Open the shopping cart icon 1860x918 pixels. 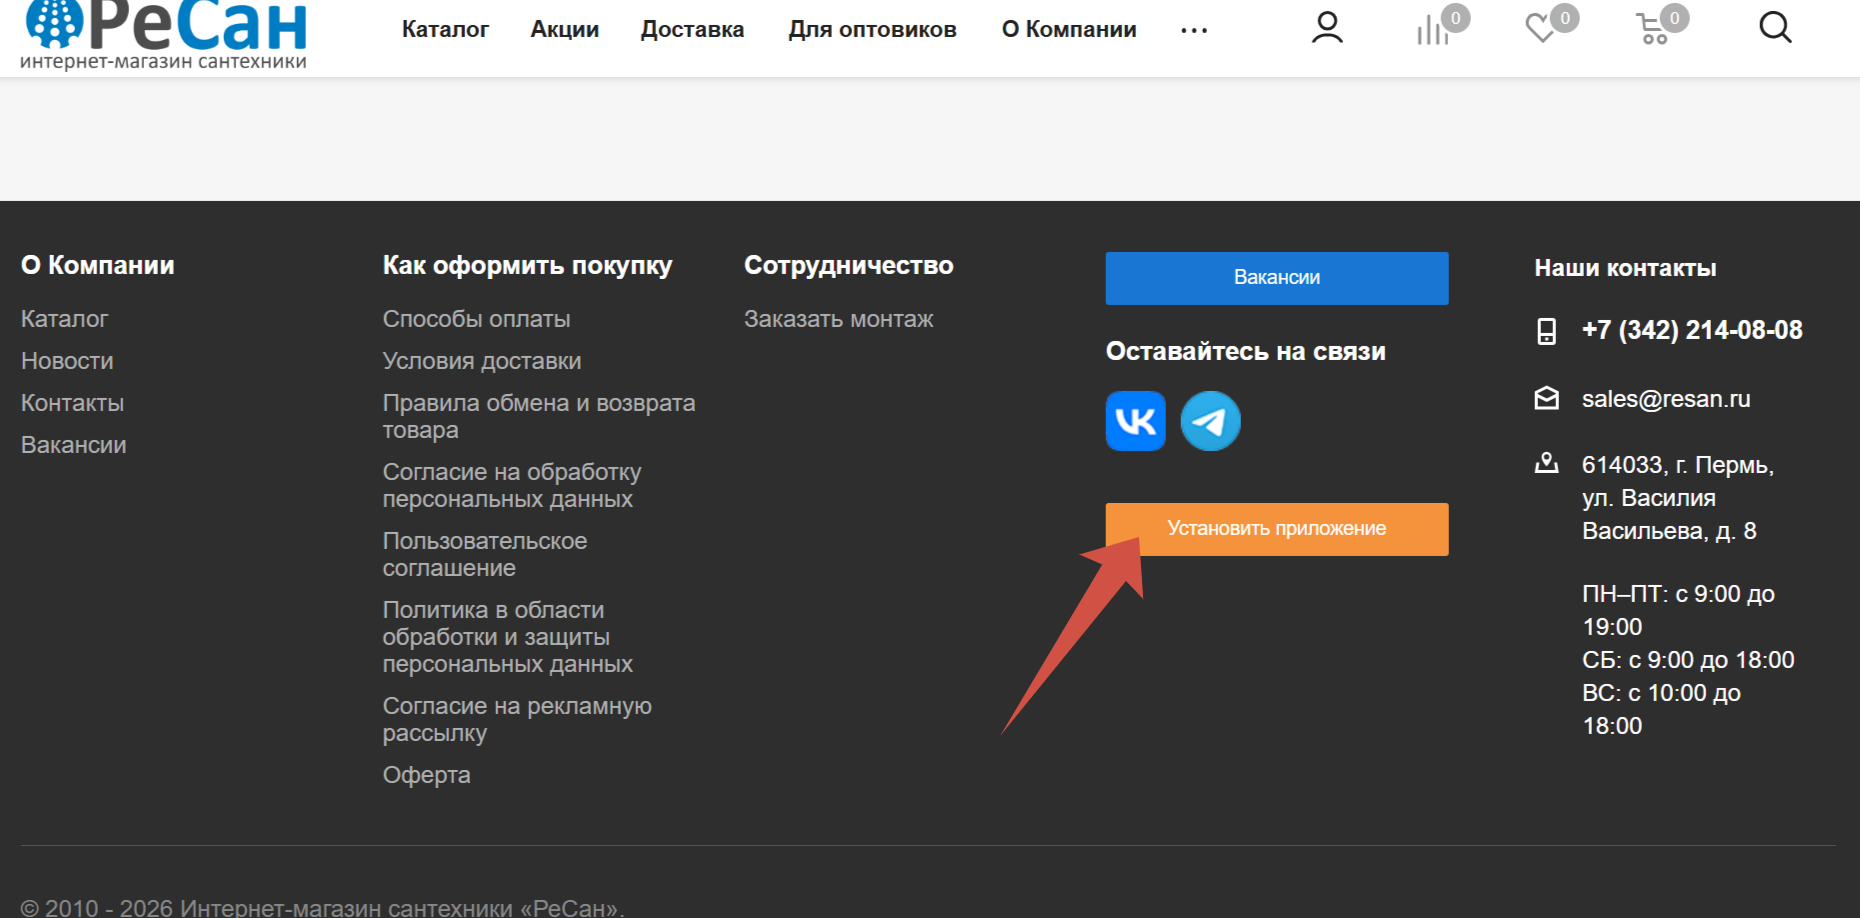(1654, 30)
